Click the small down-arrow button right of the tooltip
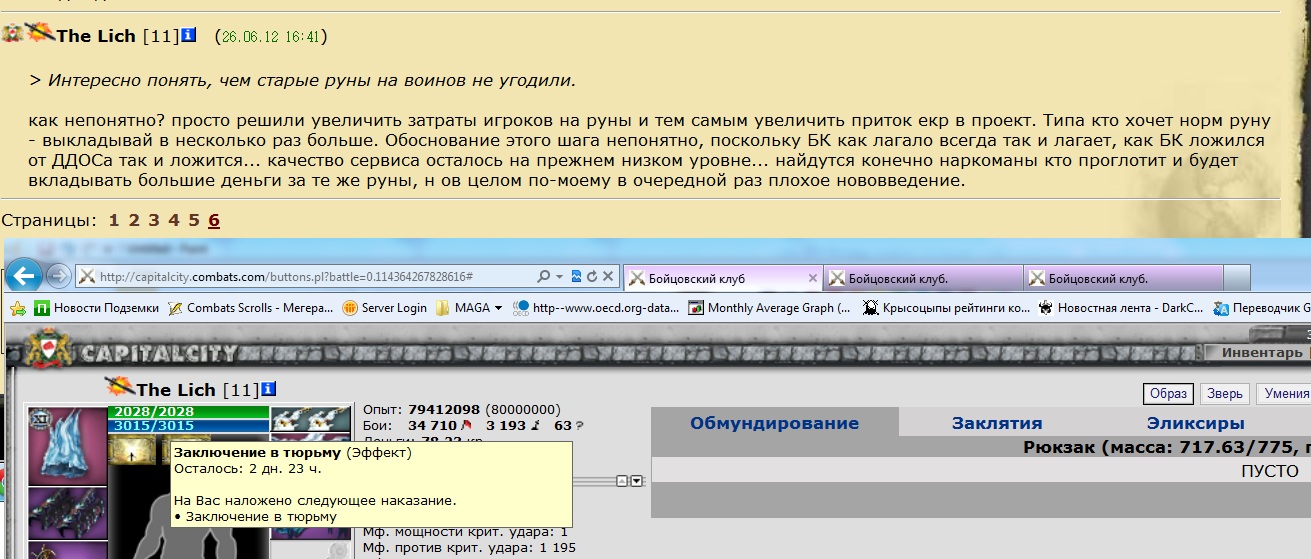1311x559 pixels. tap(637, 481)
